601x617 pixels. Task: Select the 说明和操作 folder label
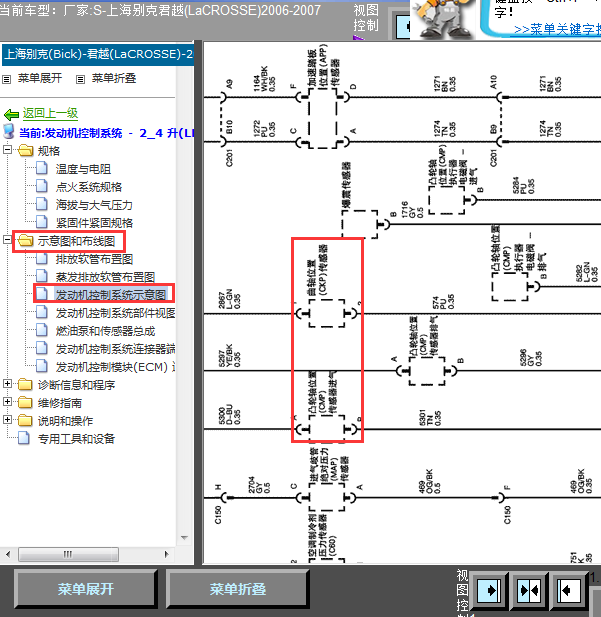(65, 421)
